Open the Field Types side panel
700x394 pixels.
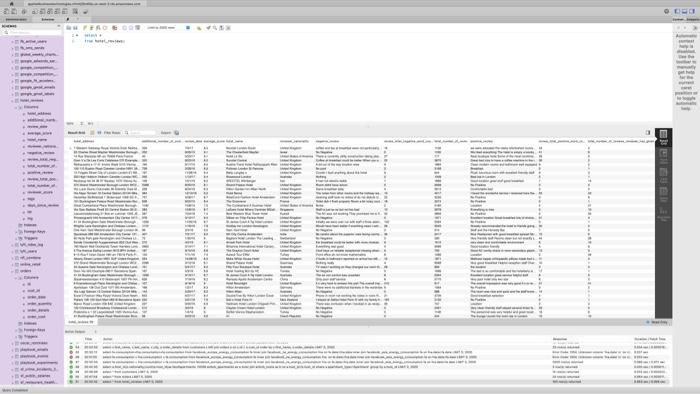coord(663,175)
